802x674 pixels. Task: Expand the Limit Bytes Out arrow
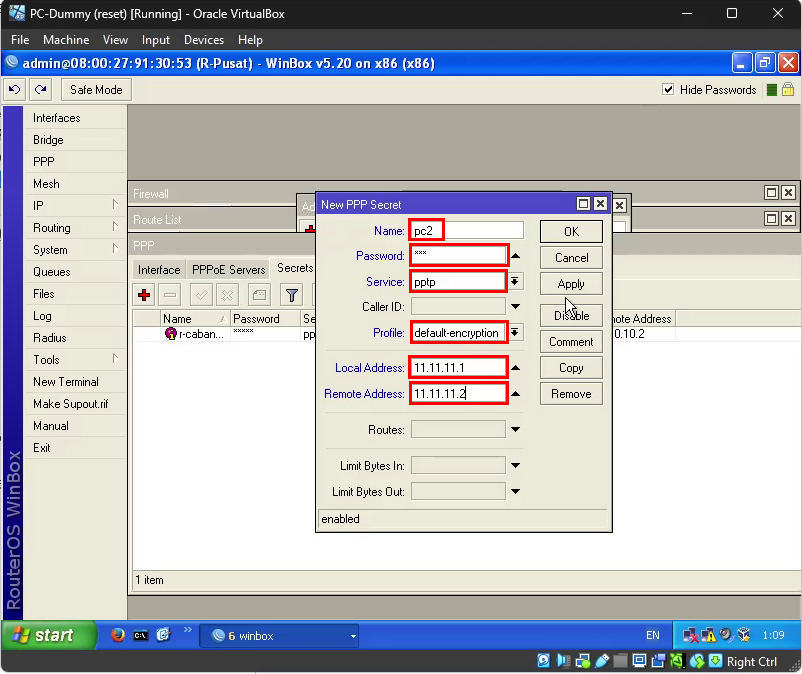pyautogui.click(x=516, y=491)
